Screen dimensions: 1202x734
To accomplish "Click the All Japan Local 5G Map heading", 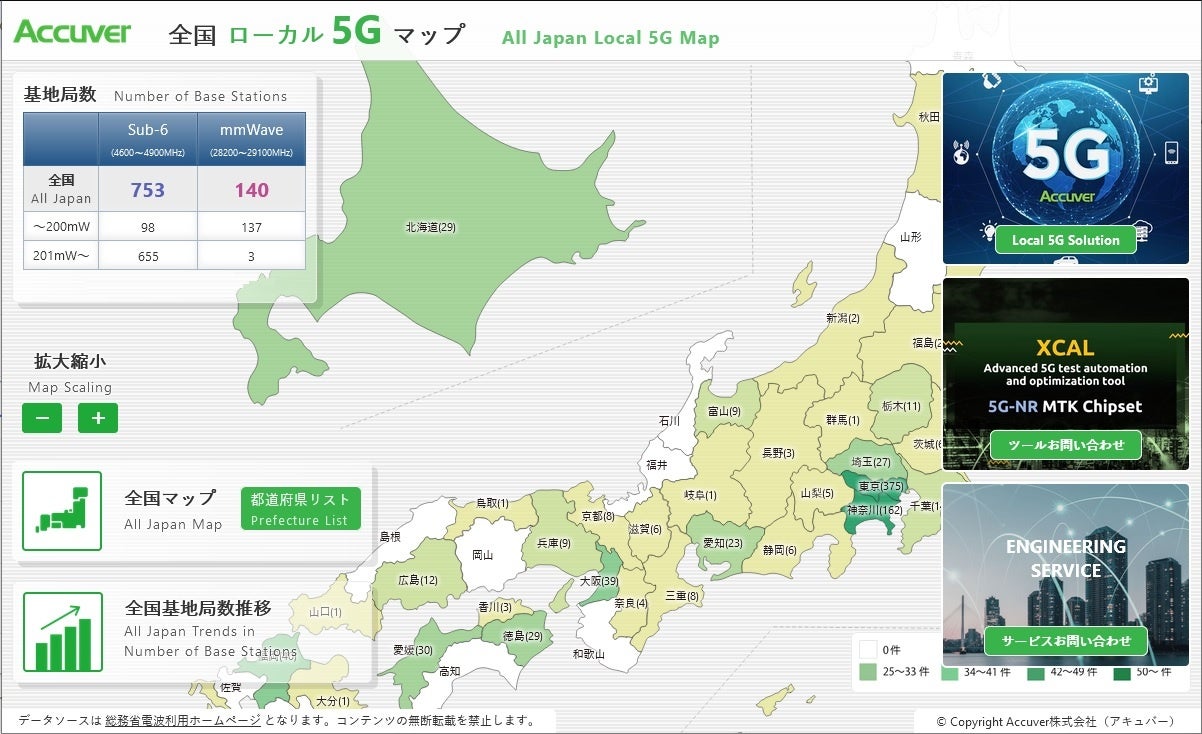I will pos(611,38).
